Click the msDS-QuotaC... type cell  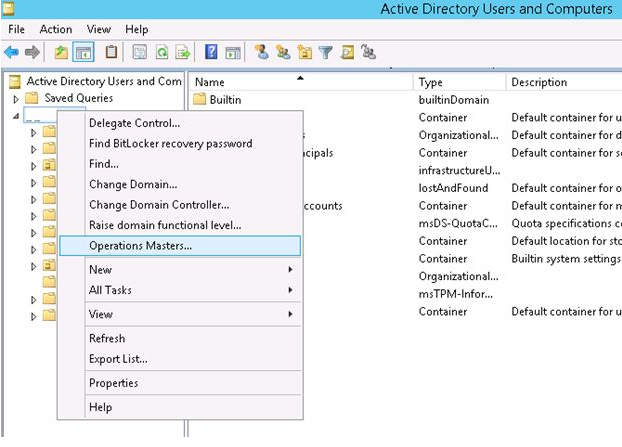(x=458, y=223)
